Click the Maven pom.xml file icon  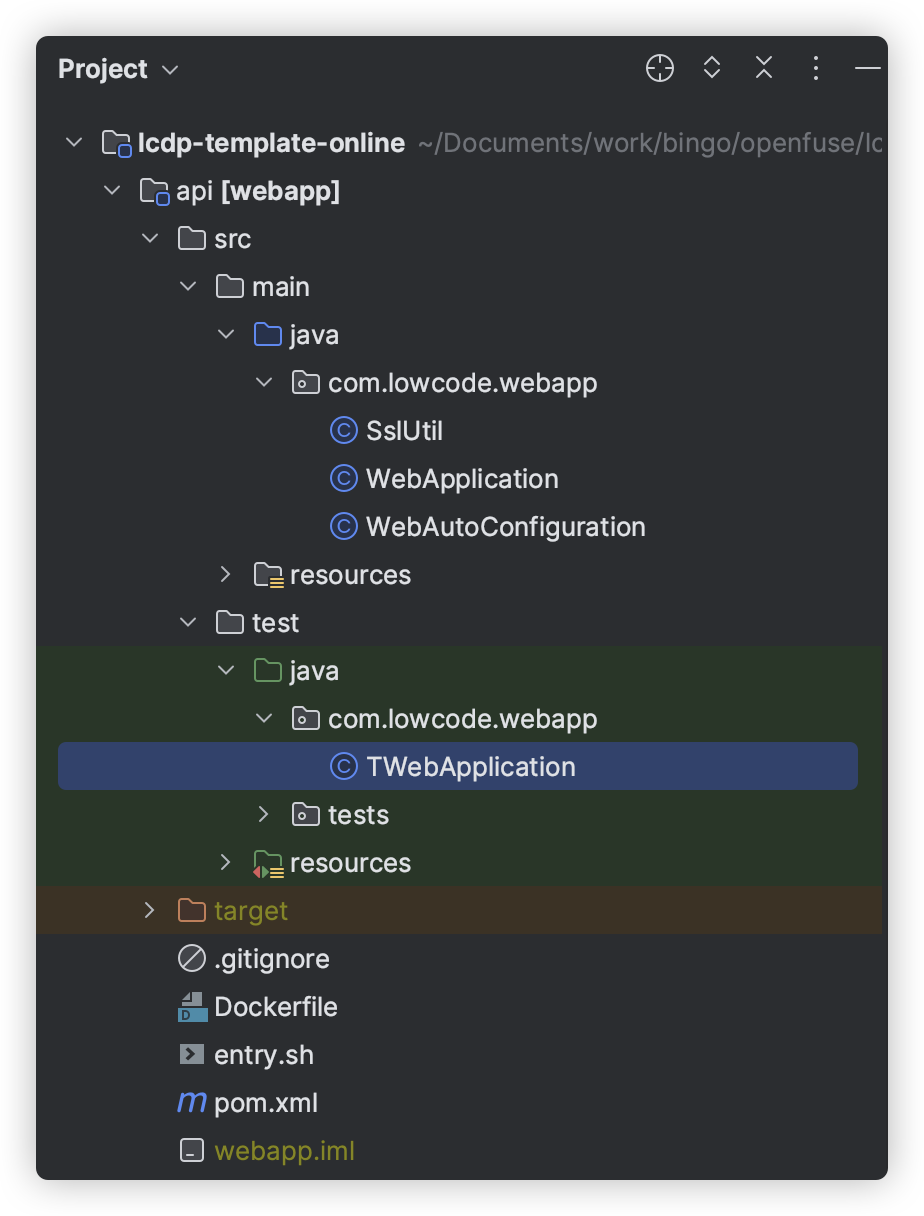click(x=191, y=1103)
